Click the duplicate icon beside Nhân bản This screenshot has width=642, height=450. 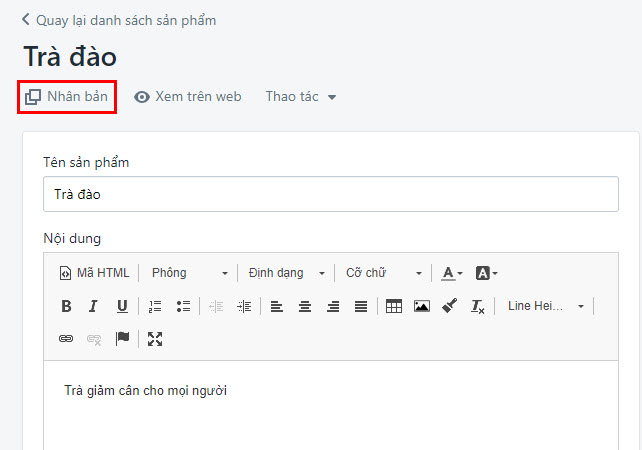coord(33,97)
